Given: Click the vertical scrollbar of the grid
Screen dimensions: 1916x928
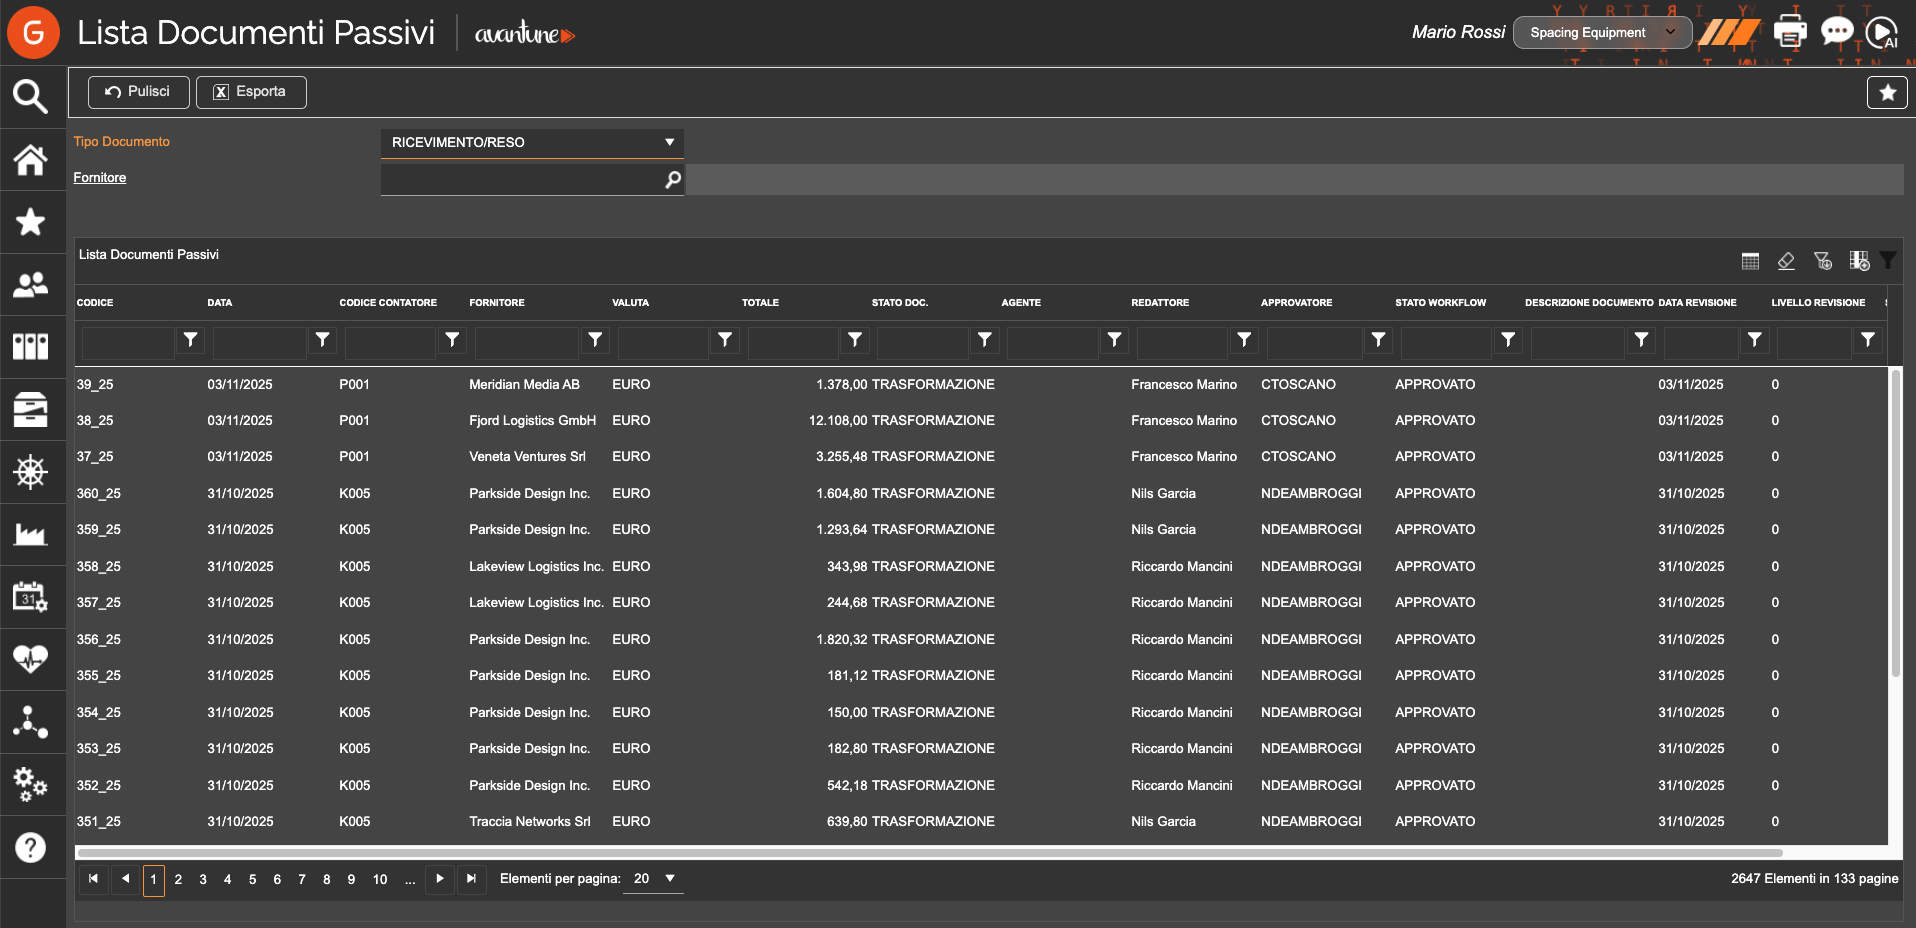Looking at the screenshot, I should (1894, 523).
